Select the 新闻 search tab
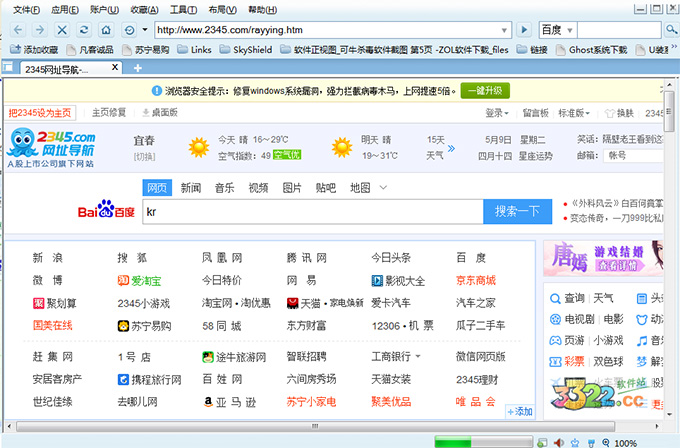The height and width of the screenshot is (448, 680). [x=190, y=187]
